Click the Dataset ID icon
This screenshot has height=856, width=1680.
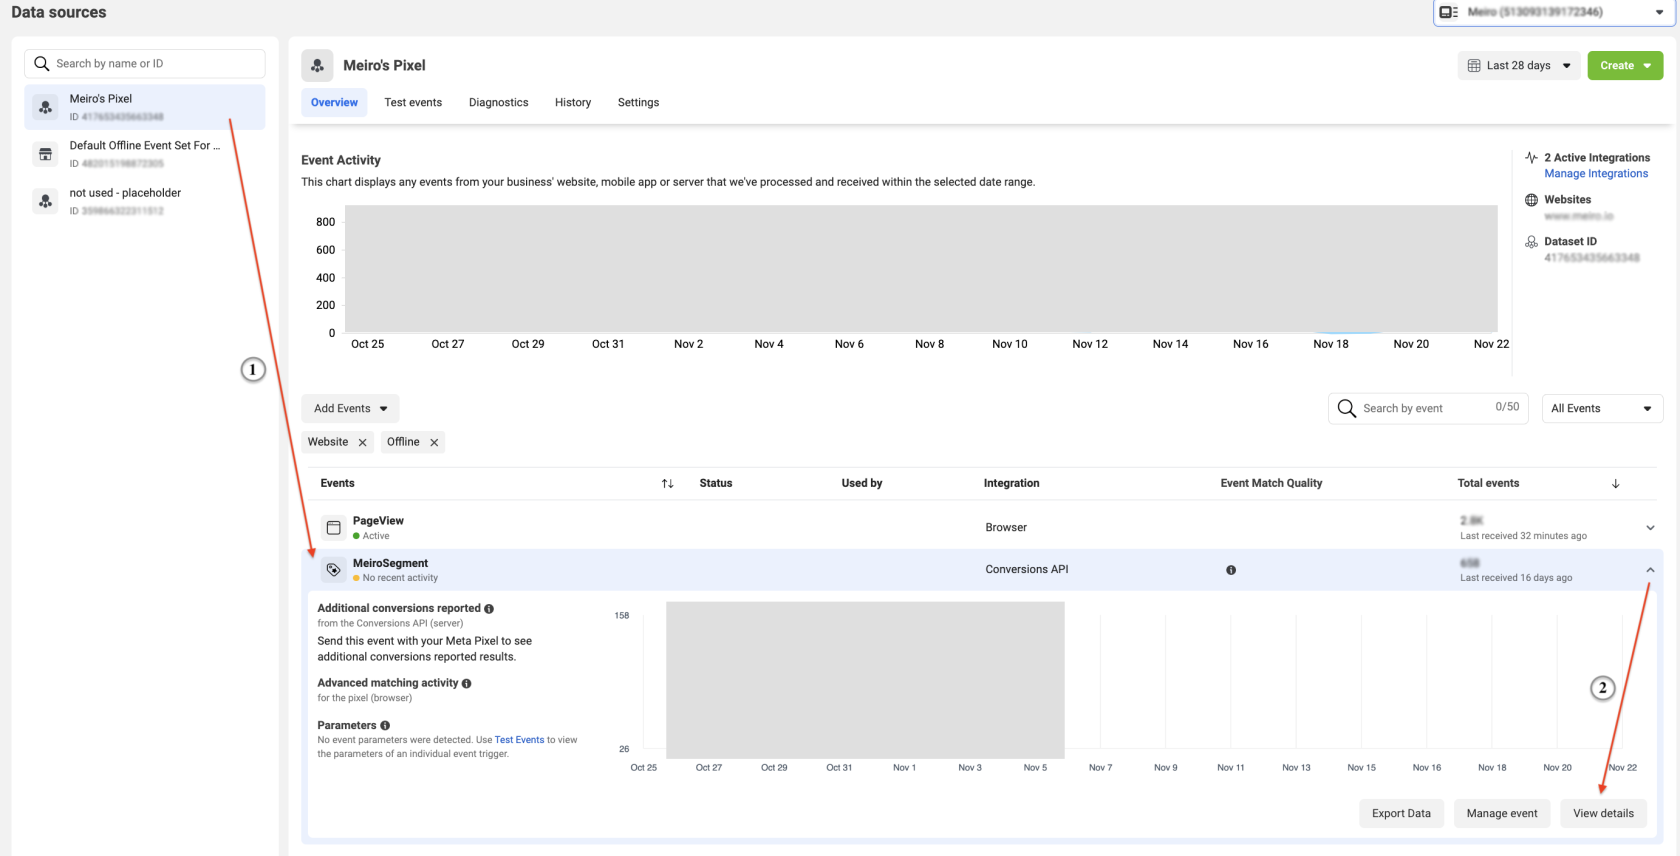click(x=1531, y=242)
